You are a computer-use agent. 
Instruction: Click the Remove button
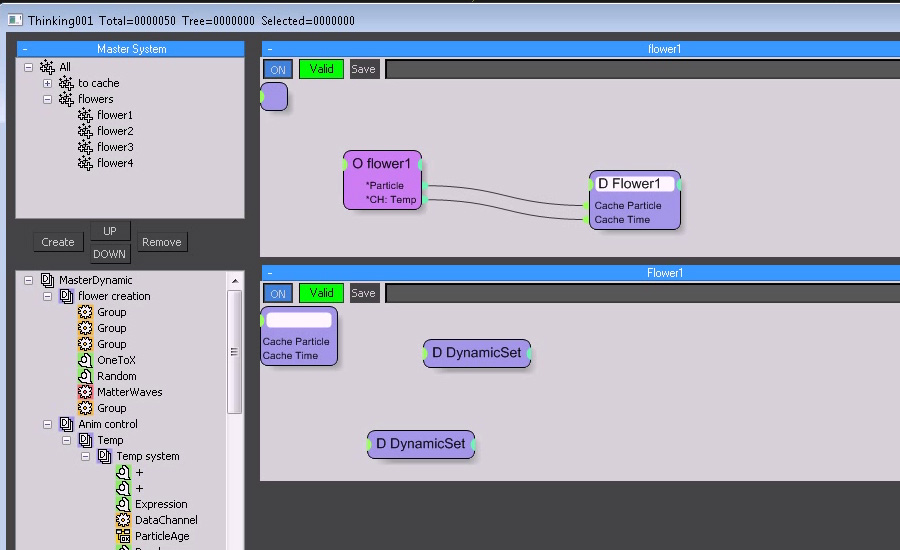coord(162,242)
